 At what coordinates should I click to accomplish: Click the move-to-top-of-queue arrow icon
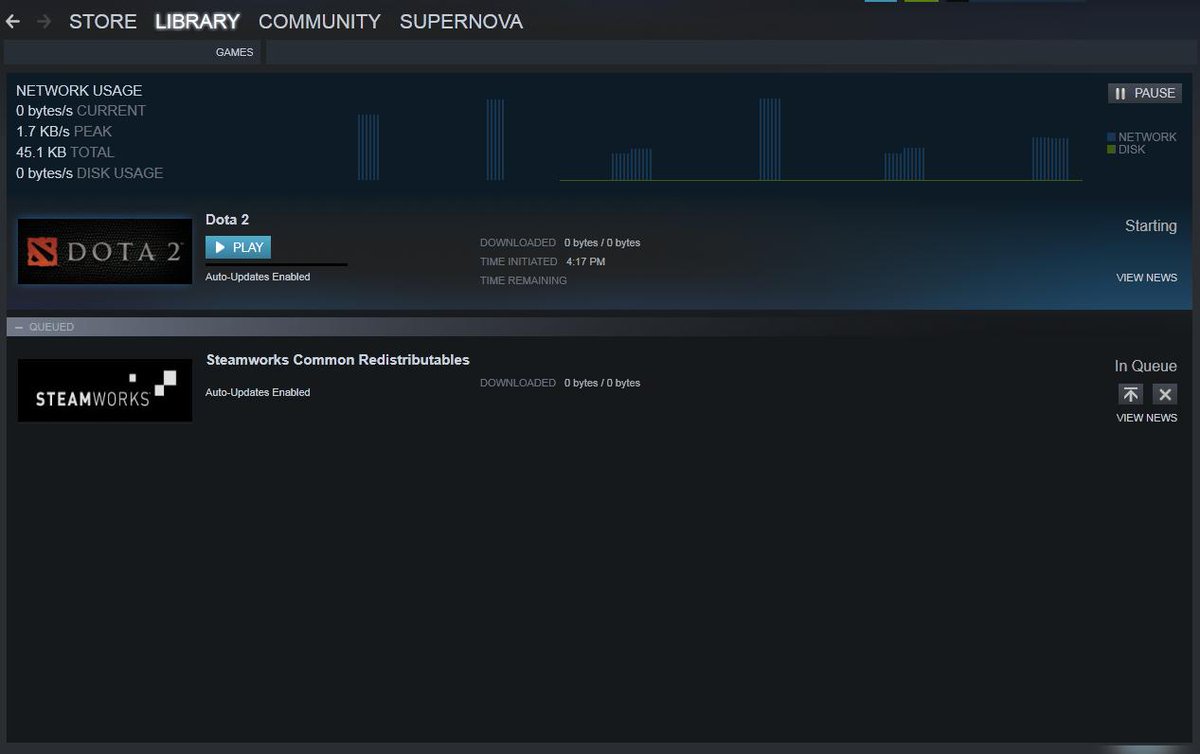click(1130, 394)
